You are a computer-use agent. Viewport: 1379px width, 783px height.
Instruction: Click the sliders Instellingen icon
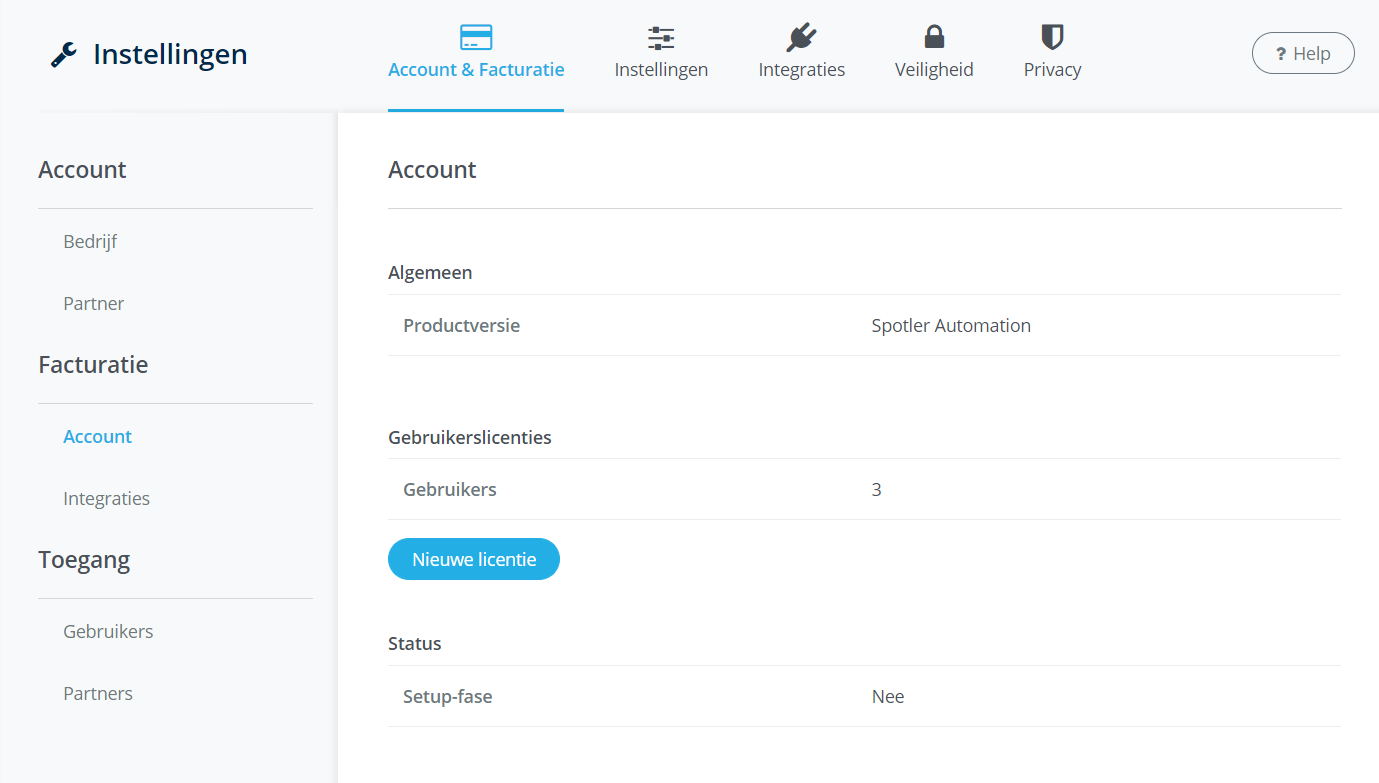(x=661, y=38)
